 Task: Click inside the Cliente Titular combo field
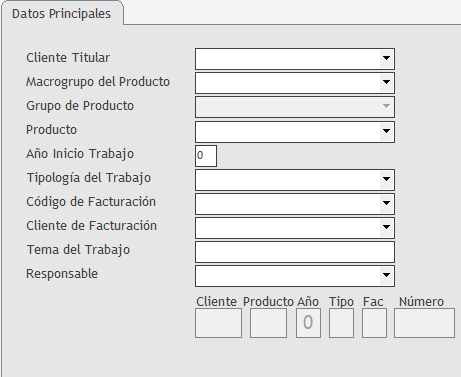[288, 59]
